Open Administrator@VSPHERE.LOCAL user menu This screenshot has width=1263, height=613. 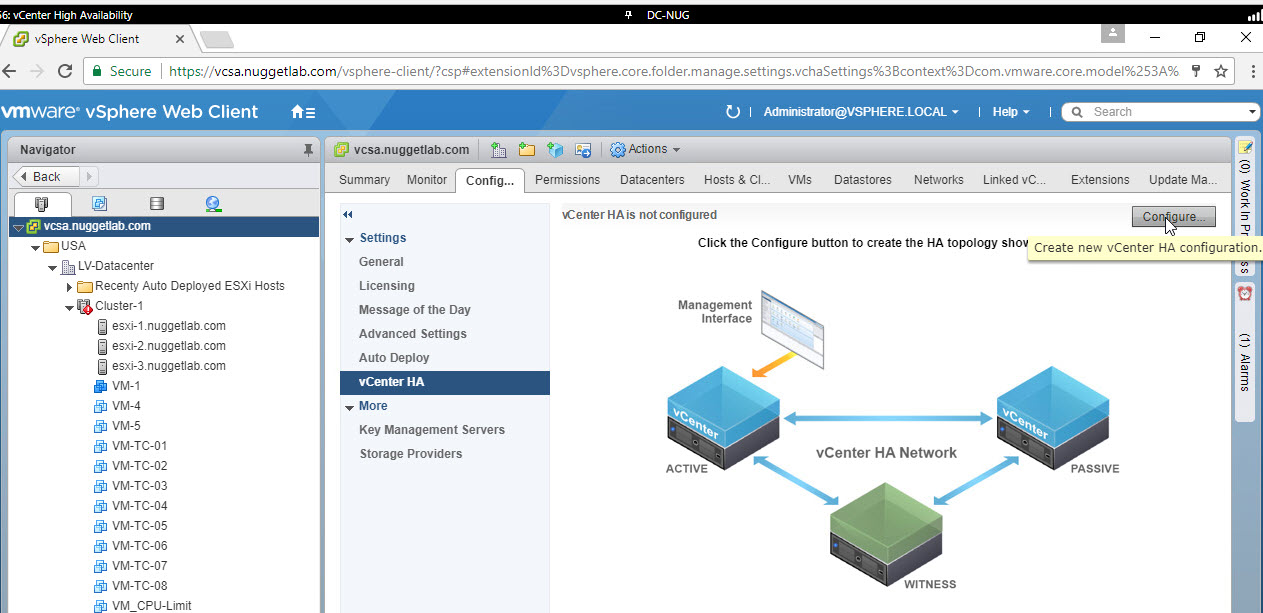coord(860,112)
